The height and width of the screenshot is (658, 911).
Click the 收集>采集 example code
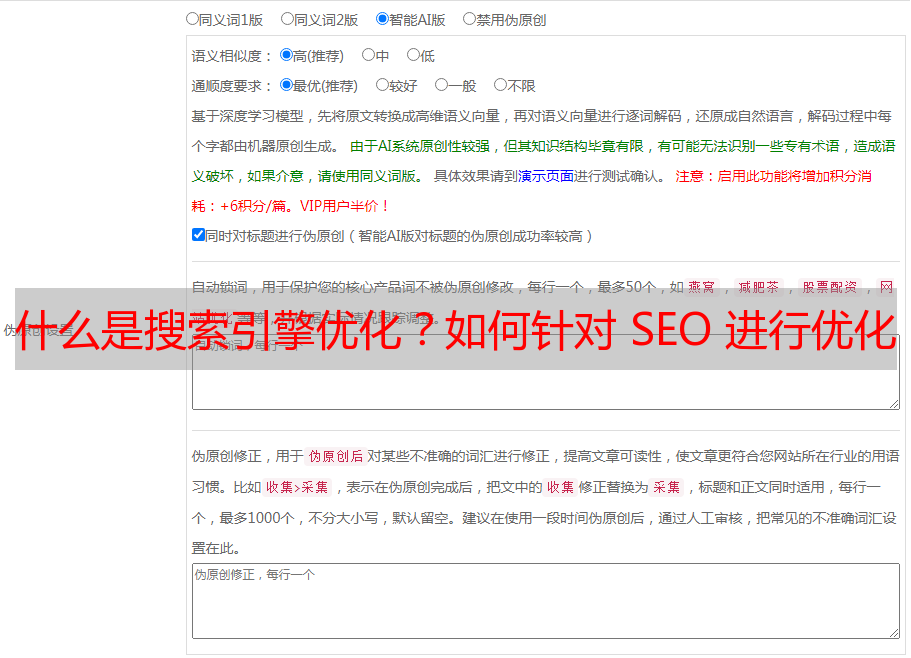pyautogui.click(x=297, y=487)
